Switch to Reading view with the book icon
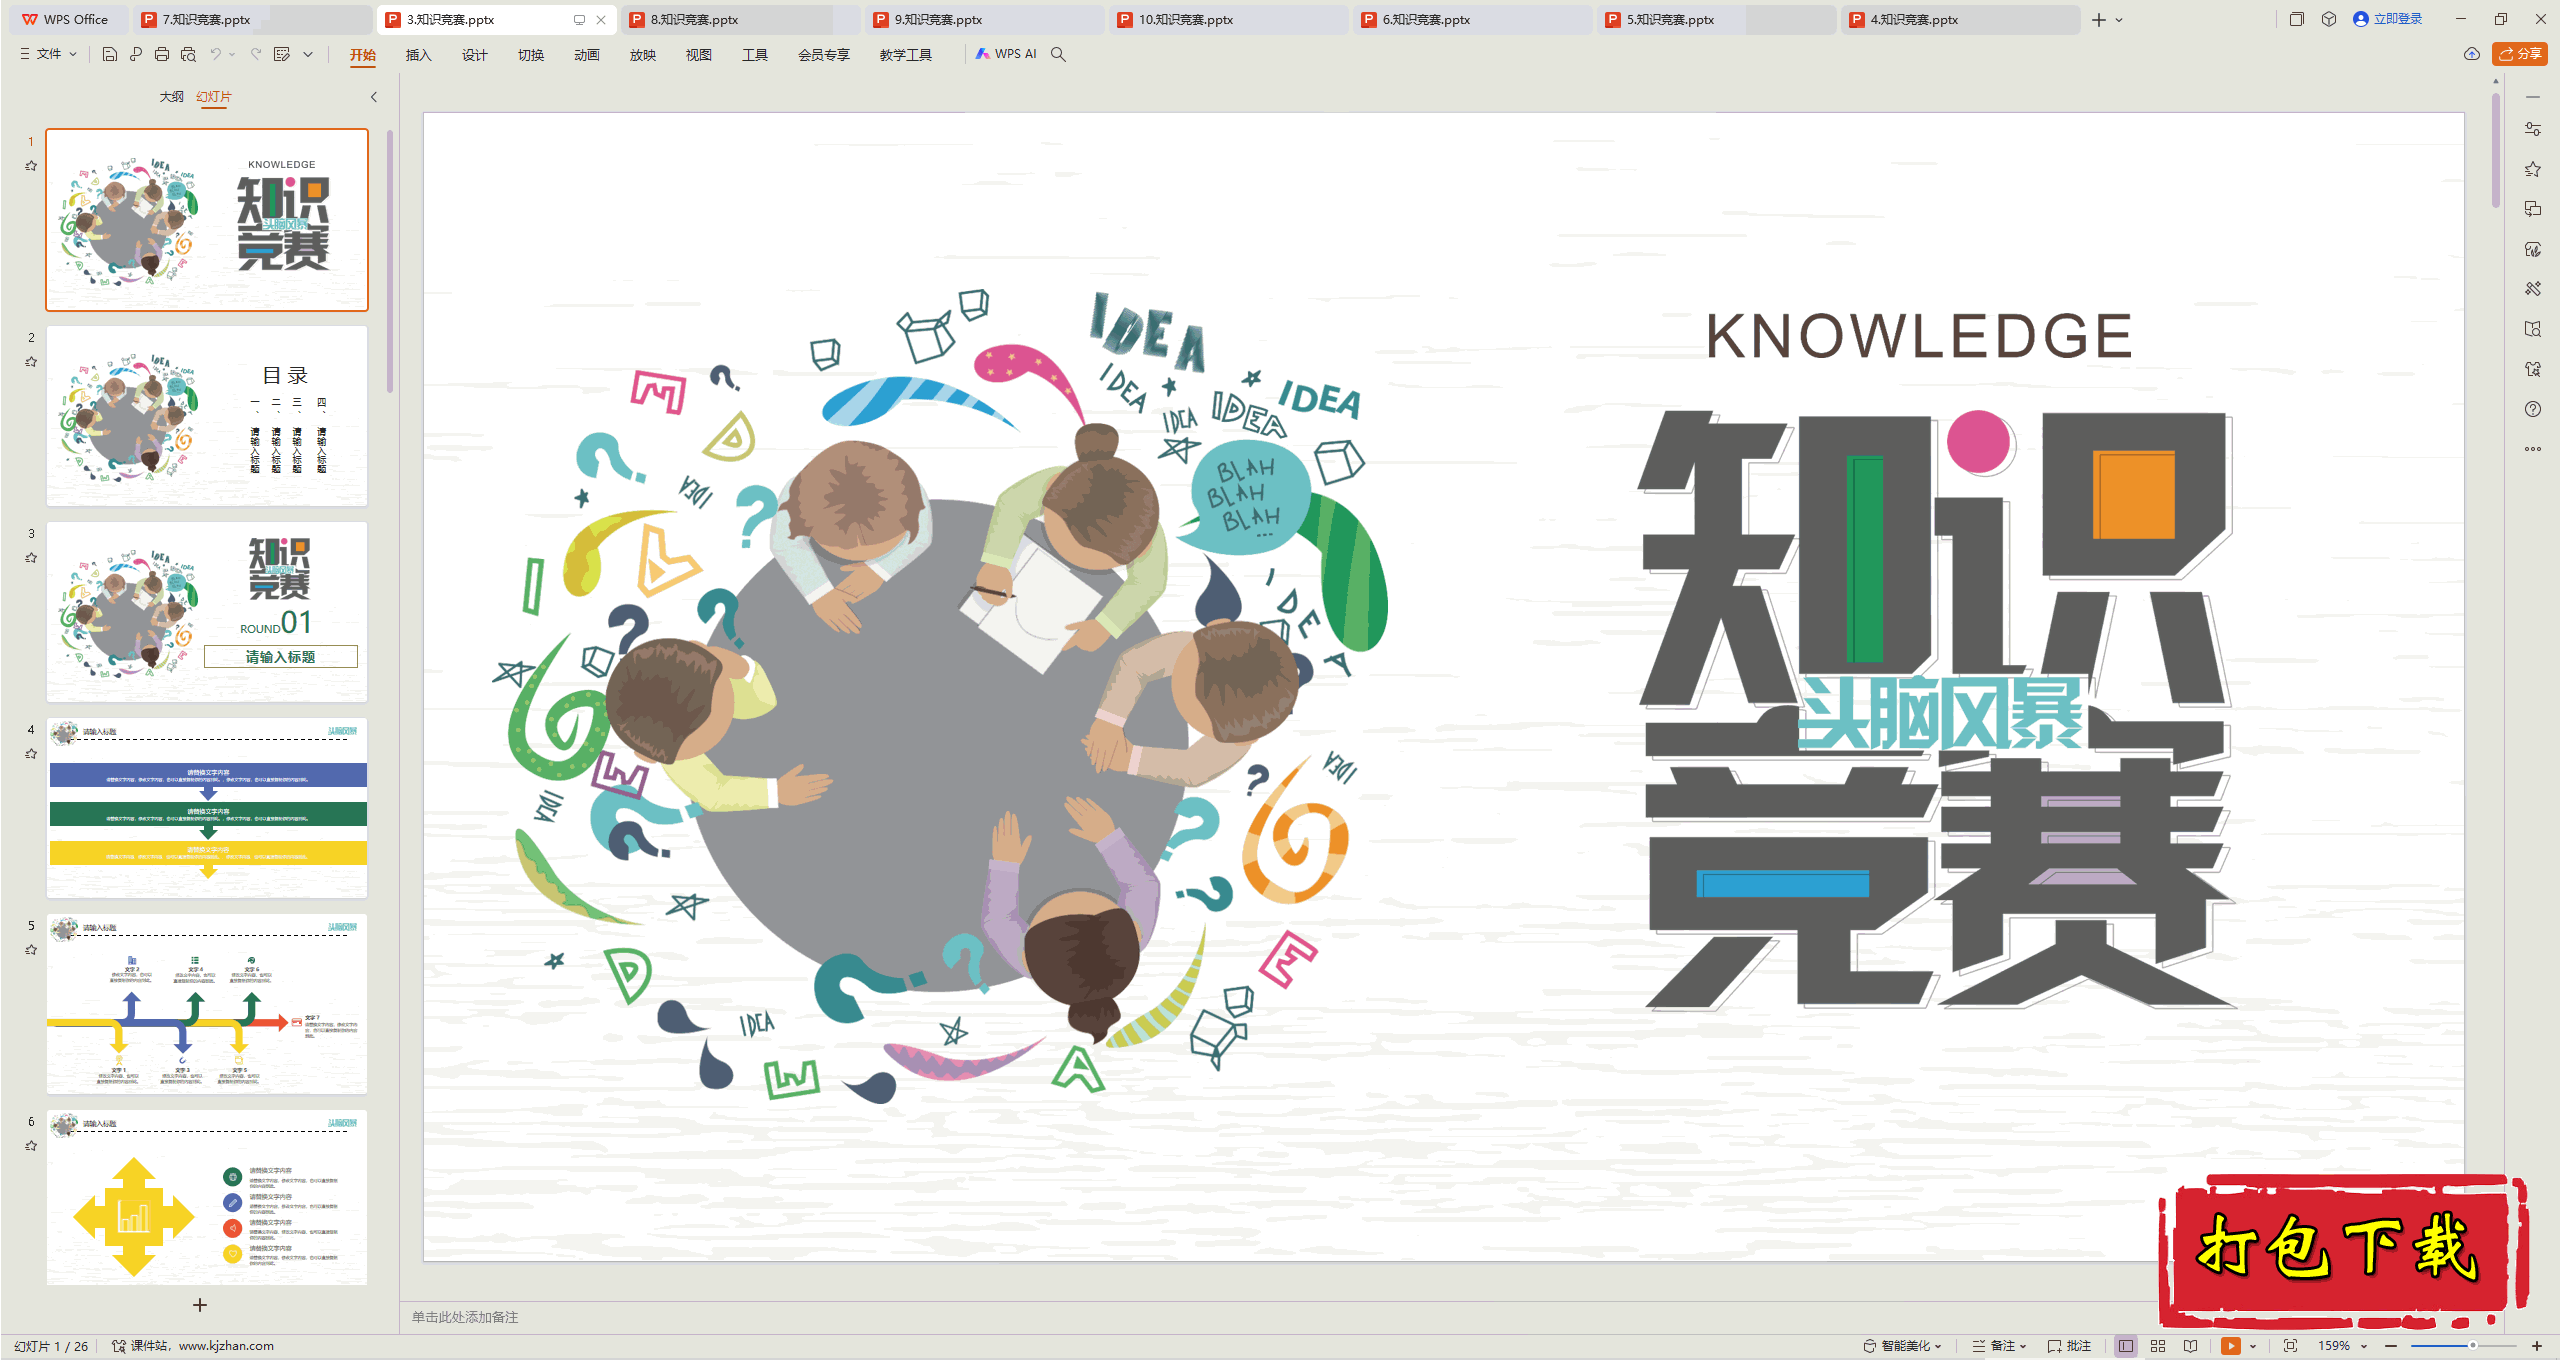 click(2191, 1346)
